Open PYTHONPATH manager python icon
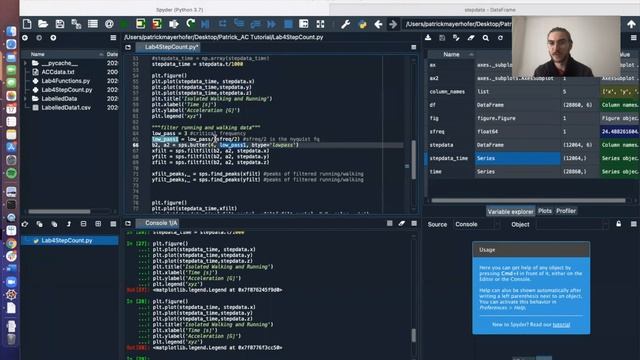Screen dimensions: 640x360 [362, 24]
